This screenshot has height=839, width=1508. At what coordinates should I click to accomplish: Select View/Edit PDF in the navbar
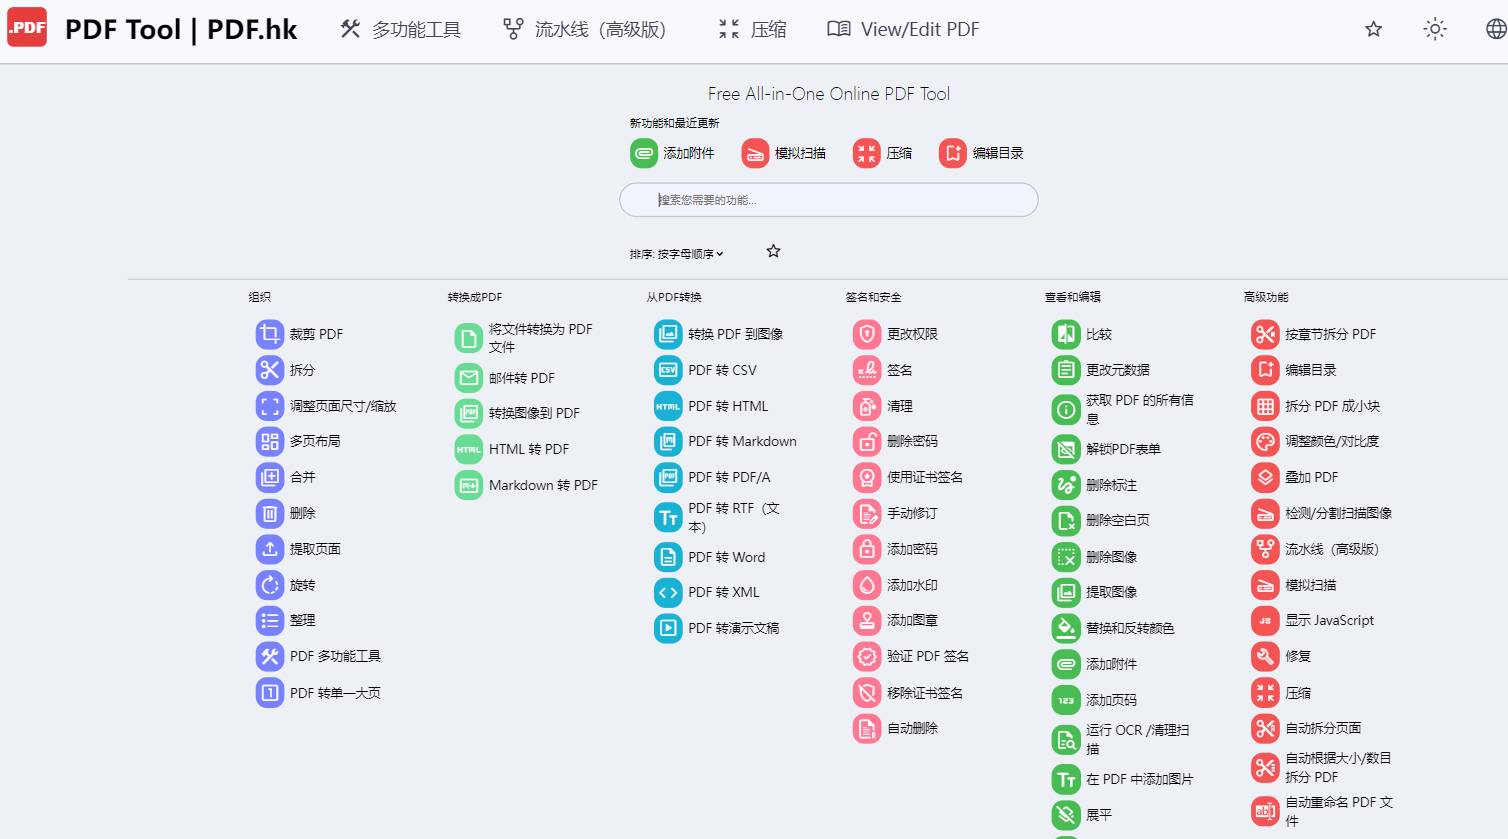pos(904,30)
